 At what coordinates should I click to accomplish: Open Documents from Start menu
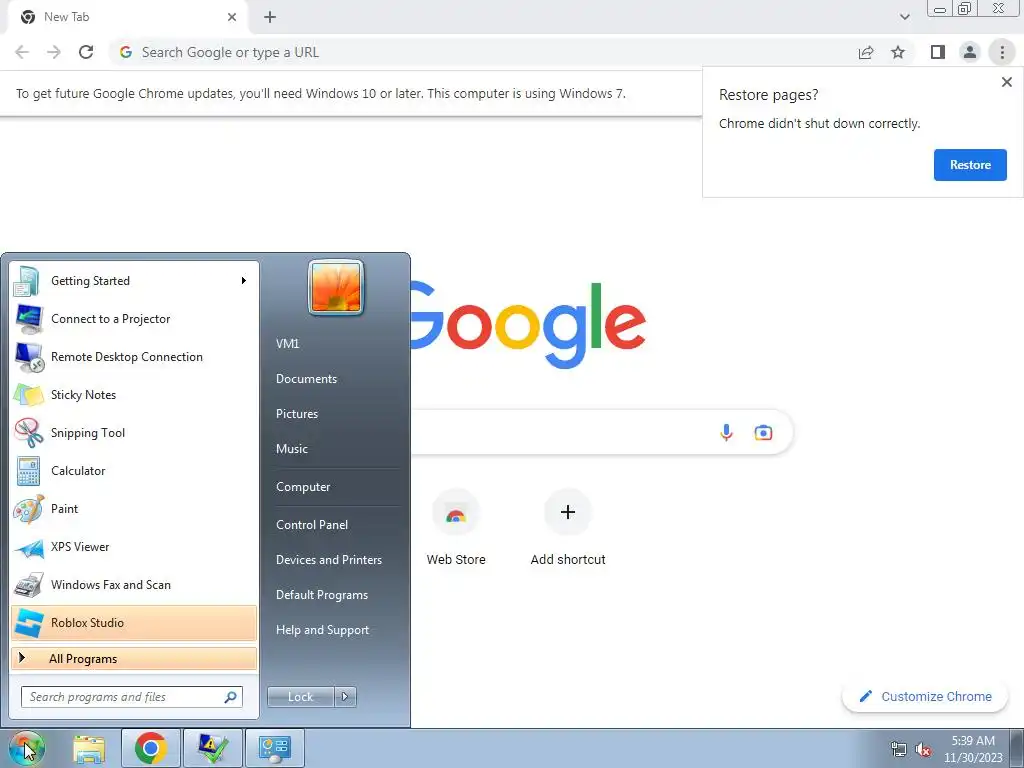pos(306,379)
